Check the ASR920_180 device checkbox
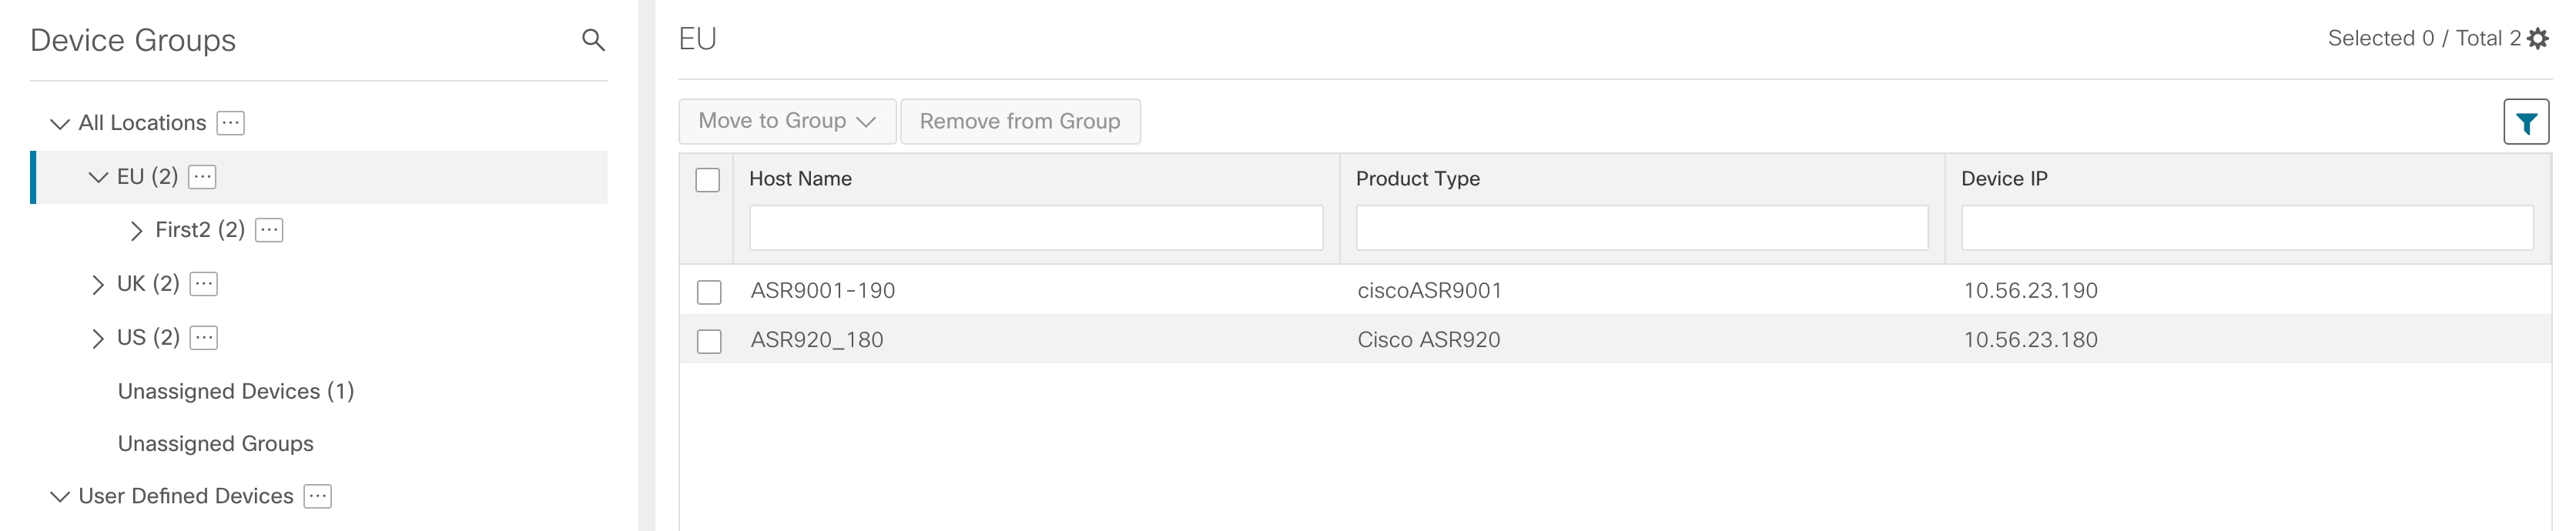 [709, 341]
